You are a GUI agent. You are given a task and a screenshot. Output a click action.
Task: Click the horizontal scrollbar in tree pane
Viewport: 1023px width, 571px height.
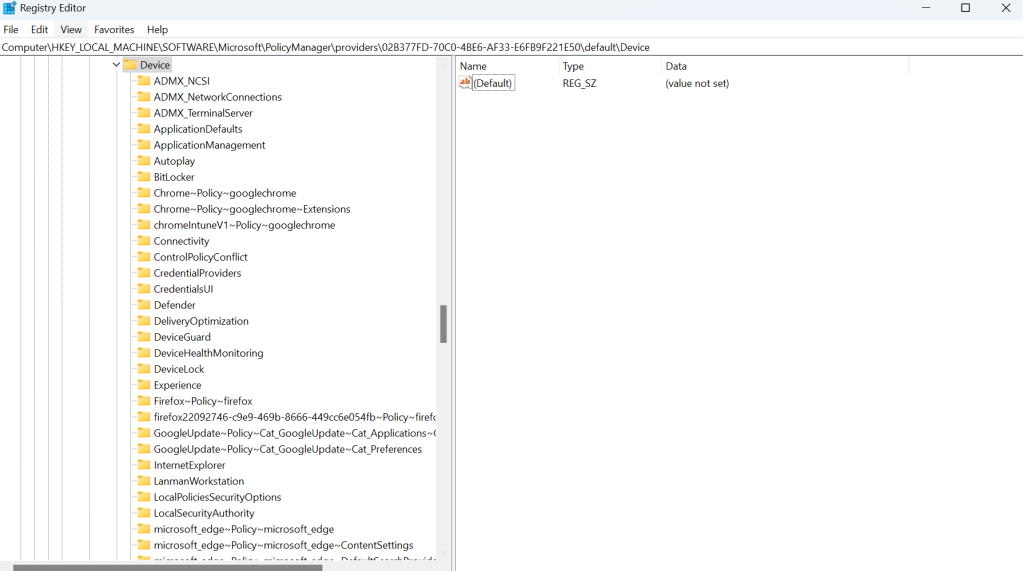(x=167, y=567)
